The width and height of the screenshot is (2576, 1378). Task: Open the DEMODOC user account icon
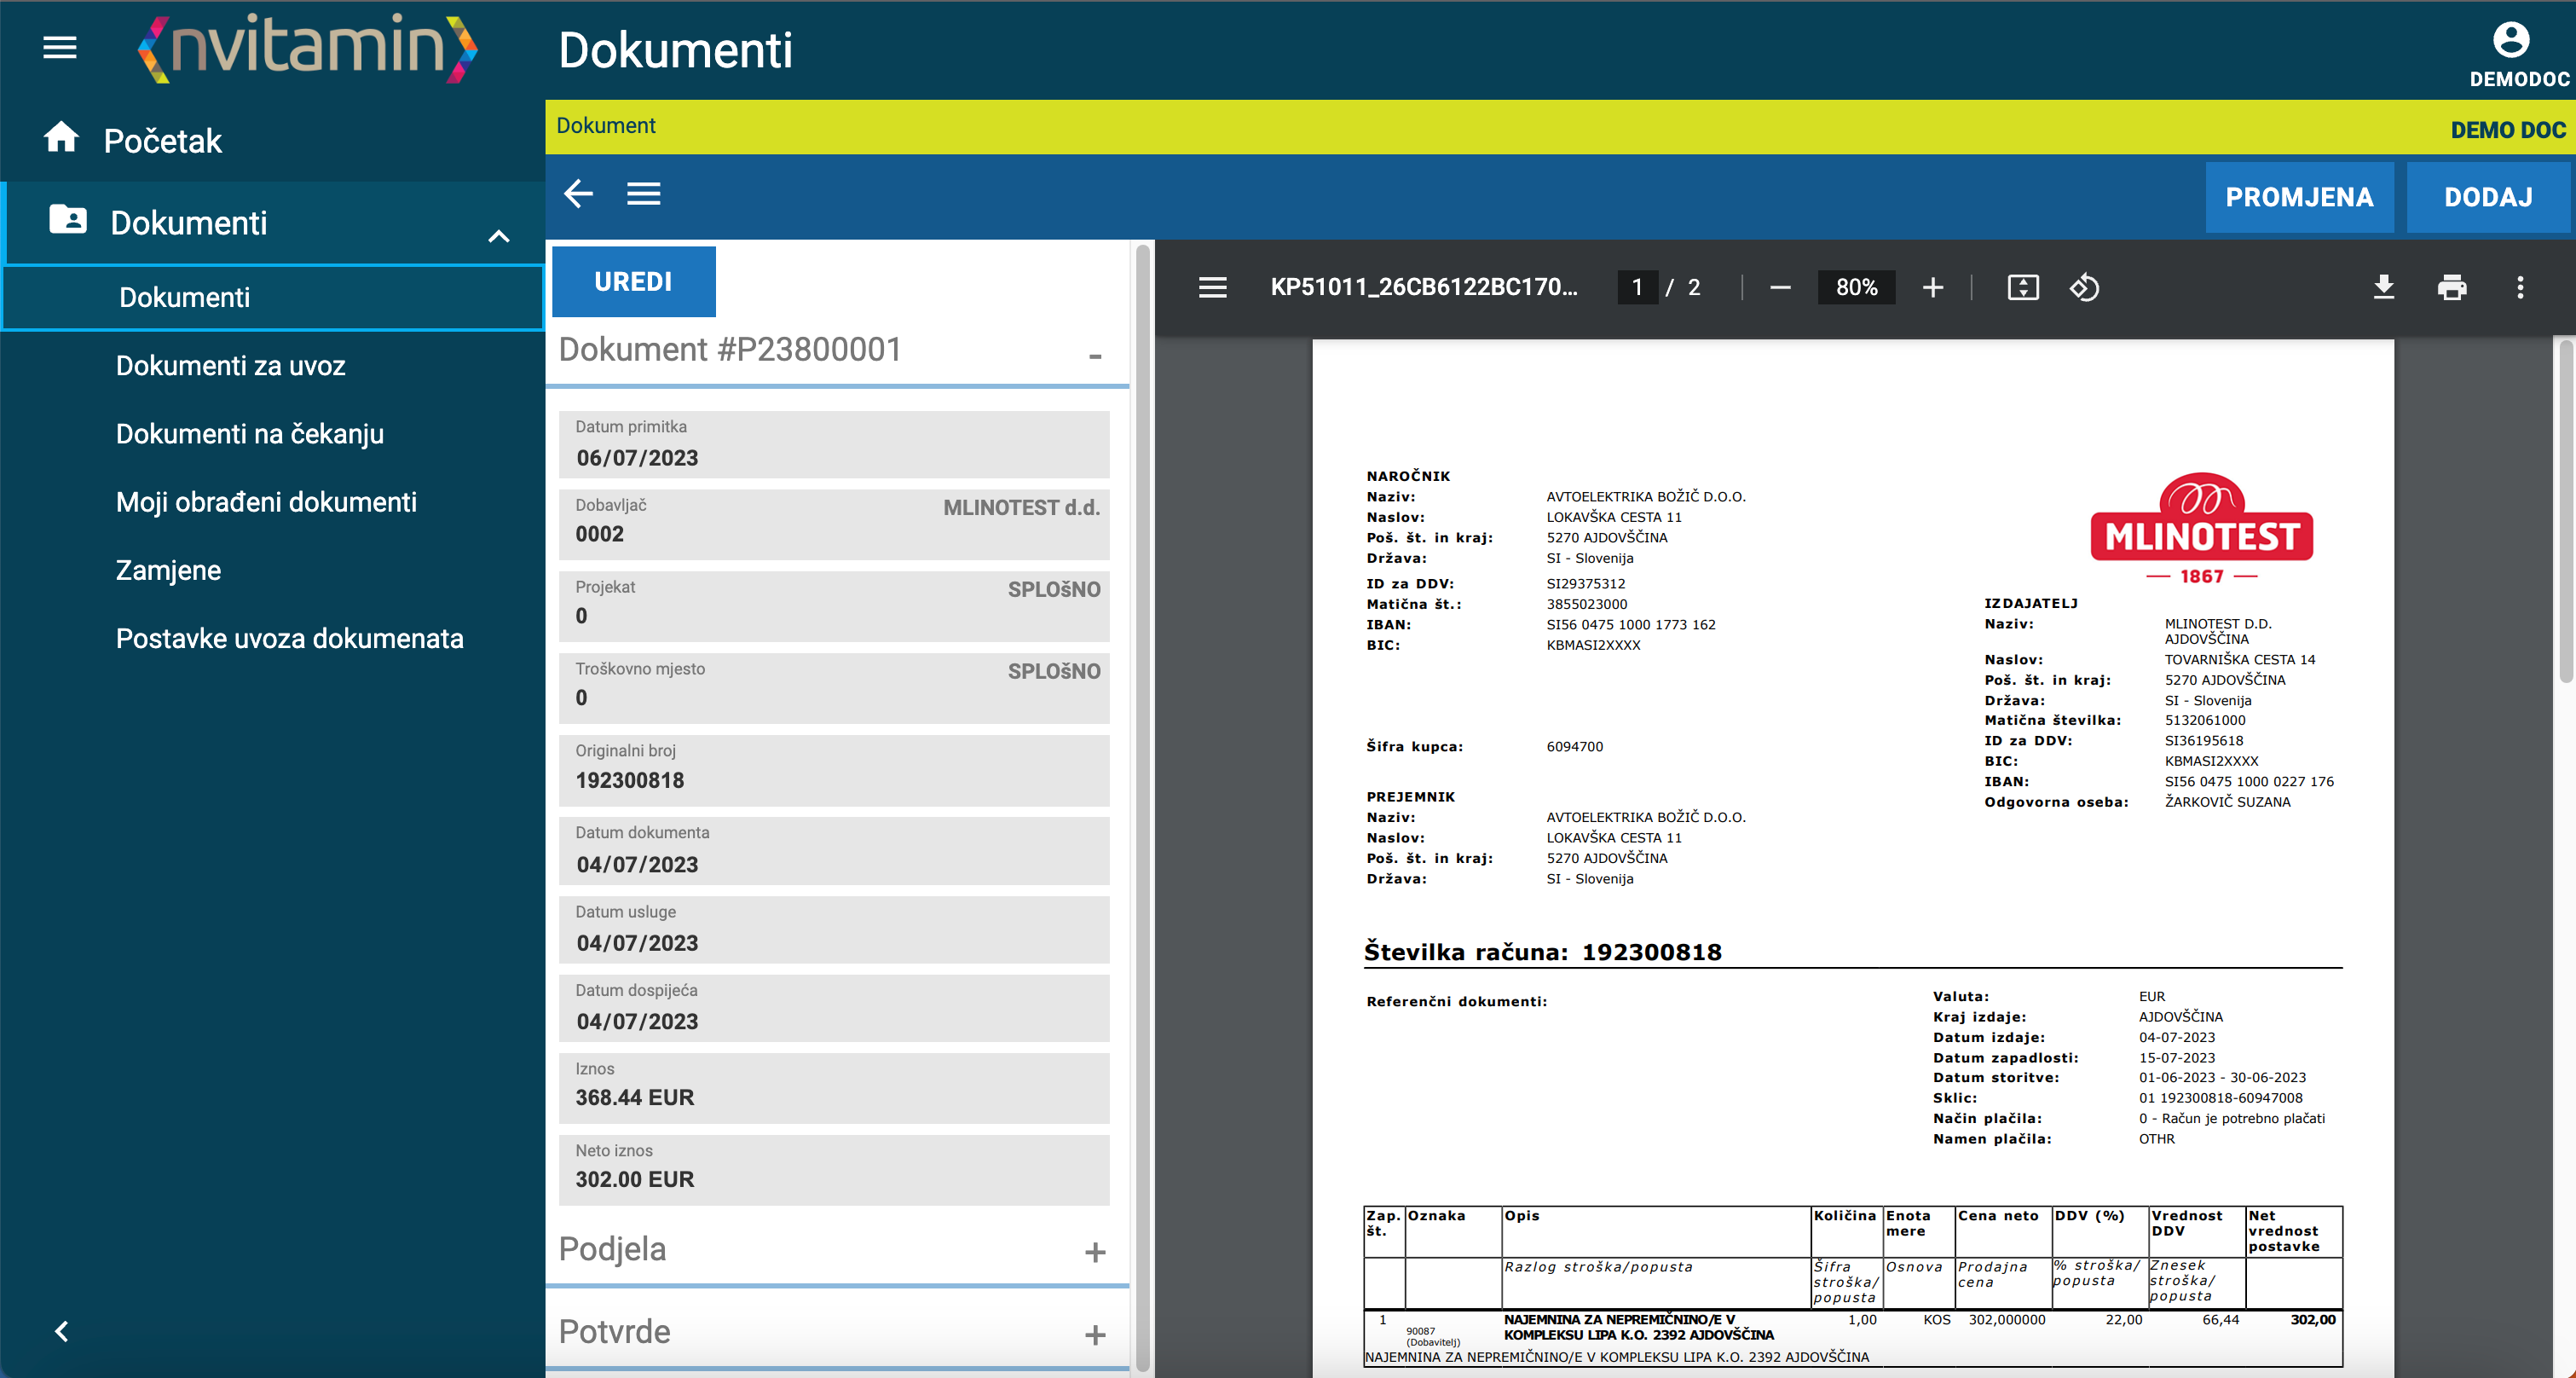(x=2511, y=40)
